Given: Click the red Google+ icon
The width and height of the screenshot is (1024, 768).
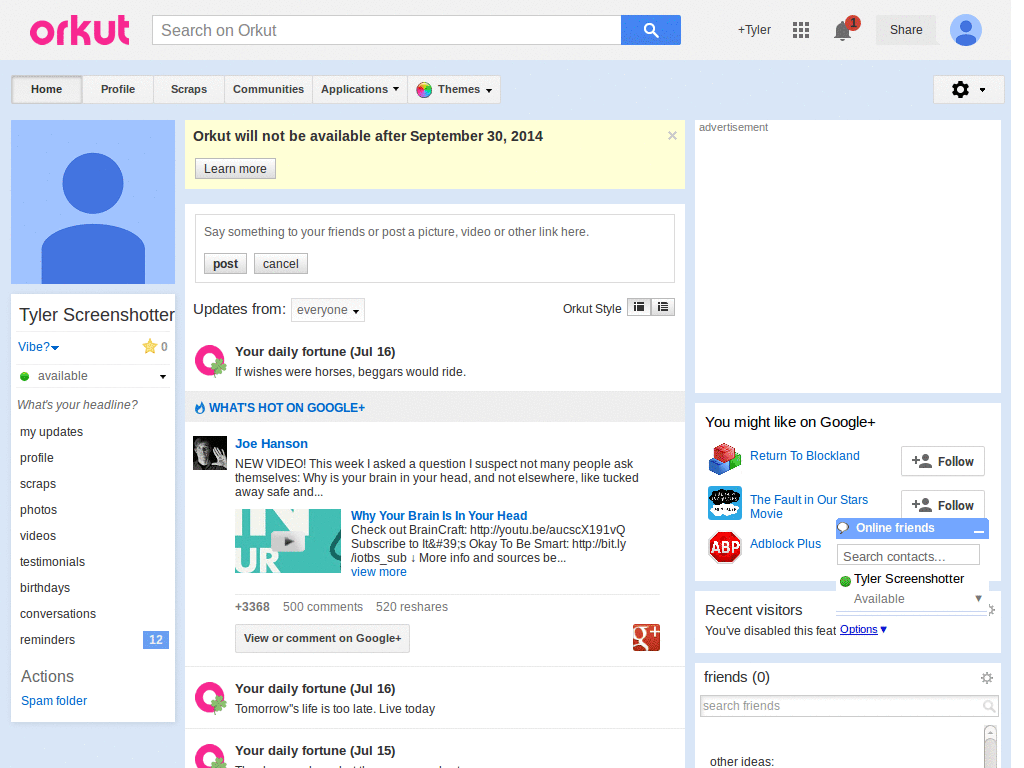Looking at the screenshot, I should (x=646, y=637).
